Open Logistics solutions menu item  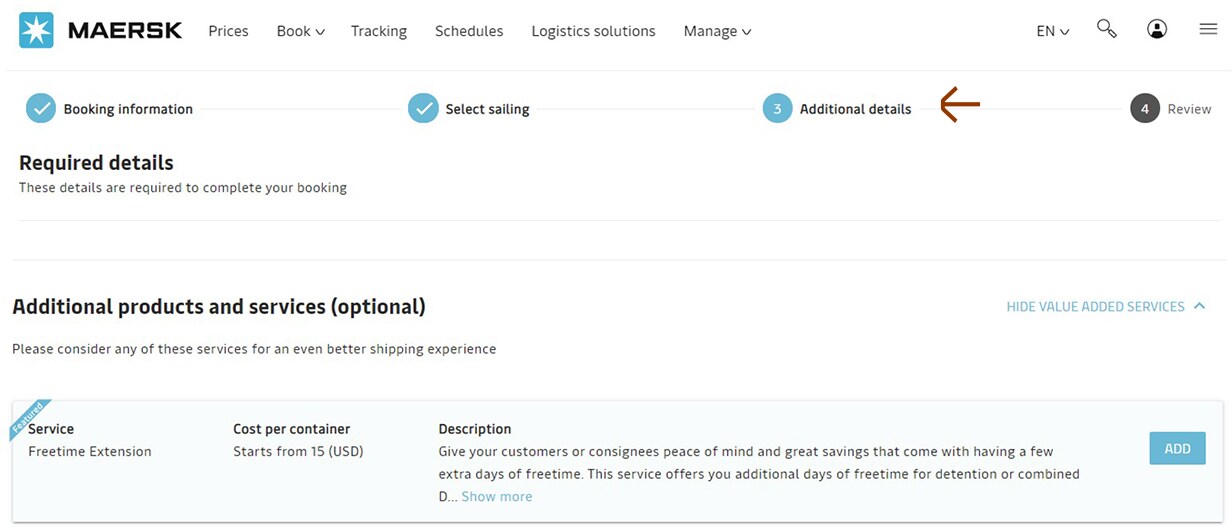point(593,31)
